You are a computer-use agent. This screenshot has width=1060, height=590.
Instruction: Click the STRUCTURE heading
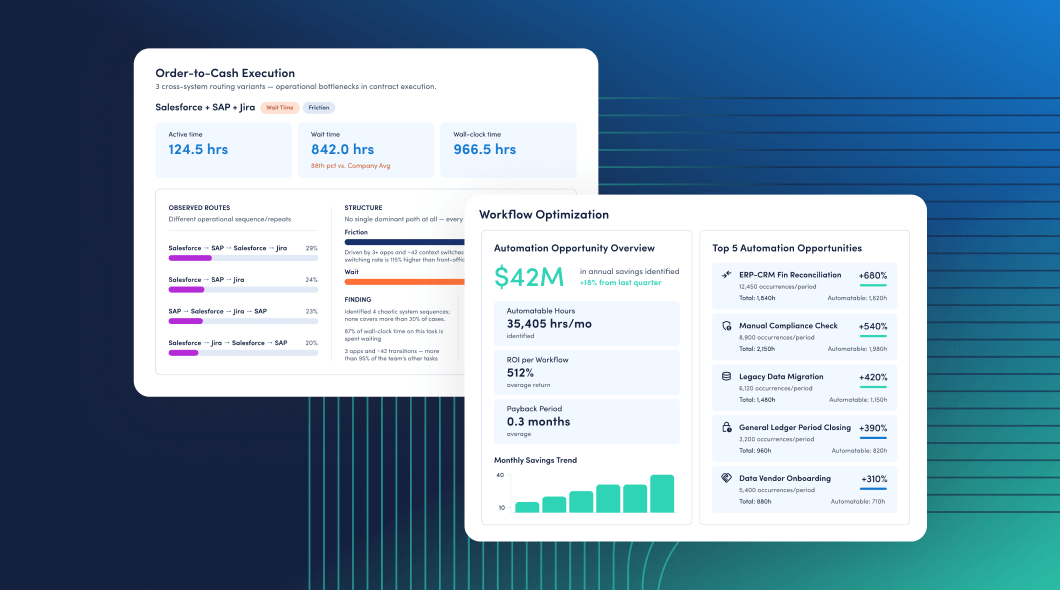coord(364,207)
